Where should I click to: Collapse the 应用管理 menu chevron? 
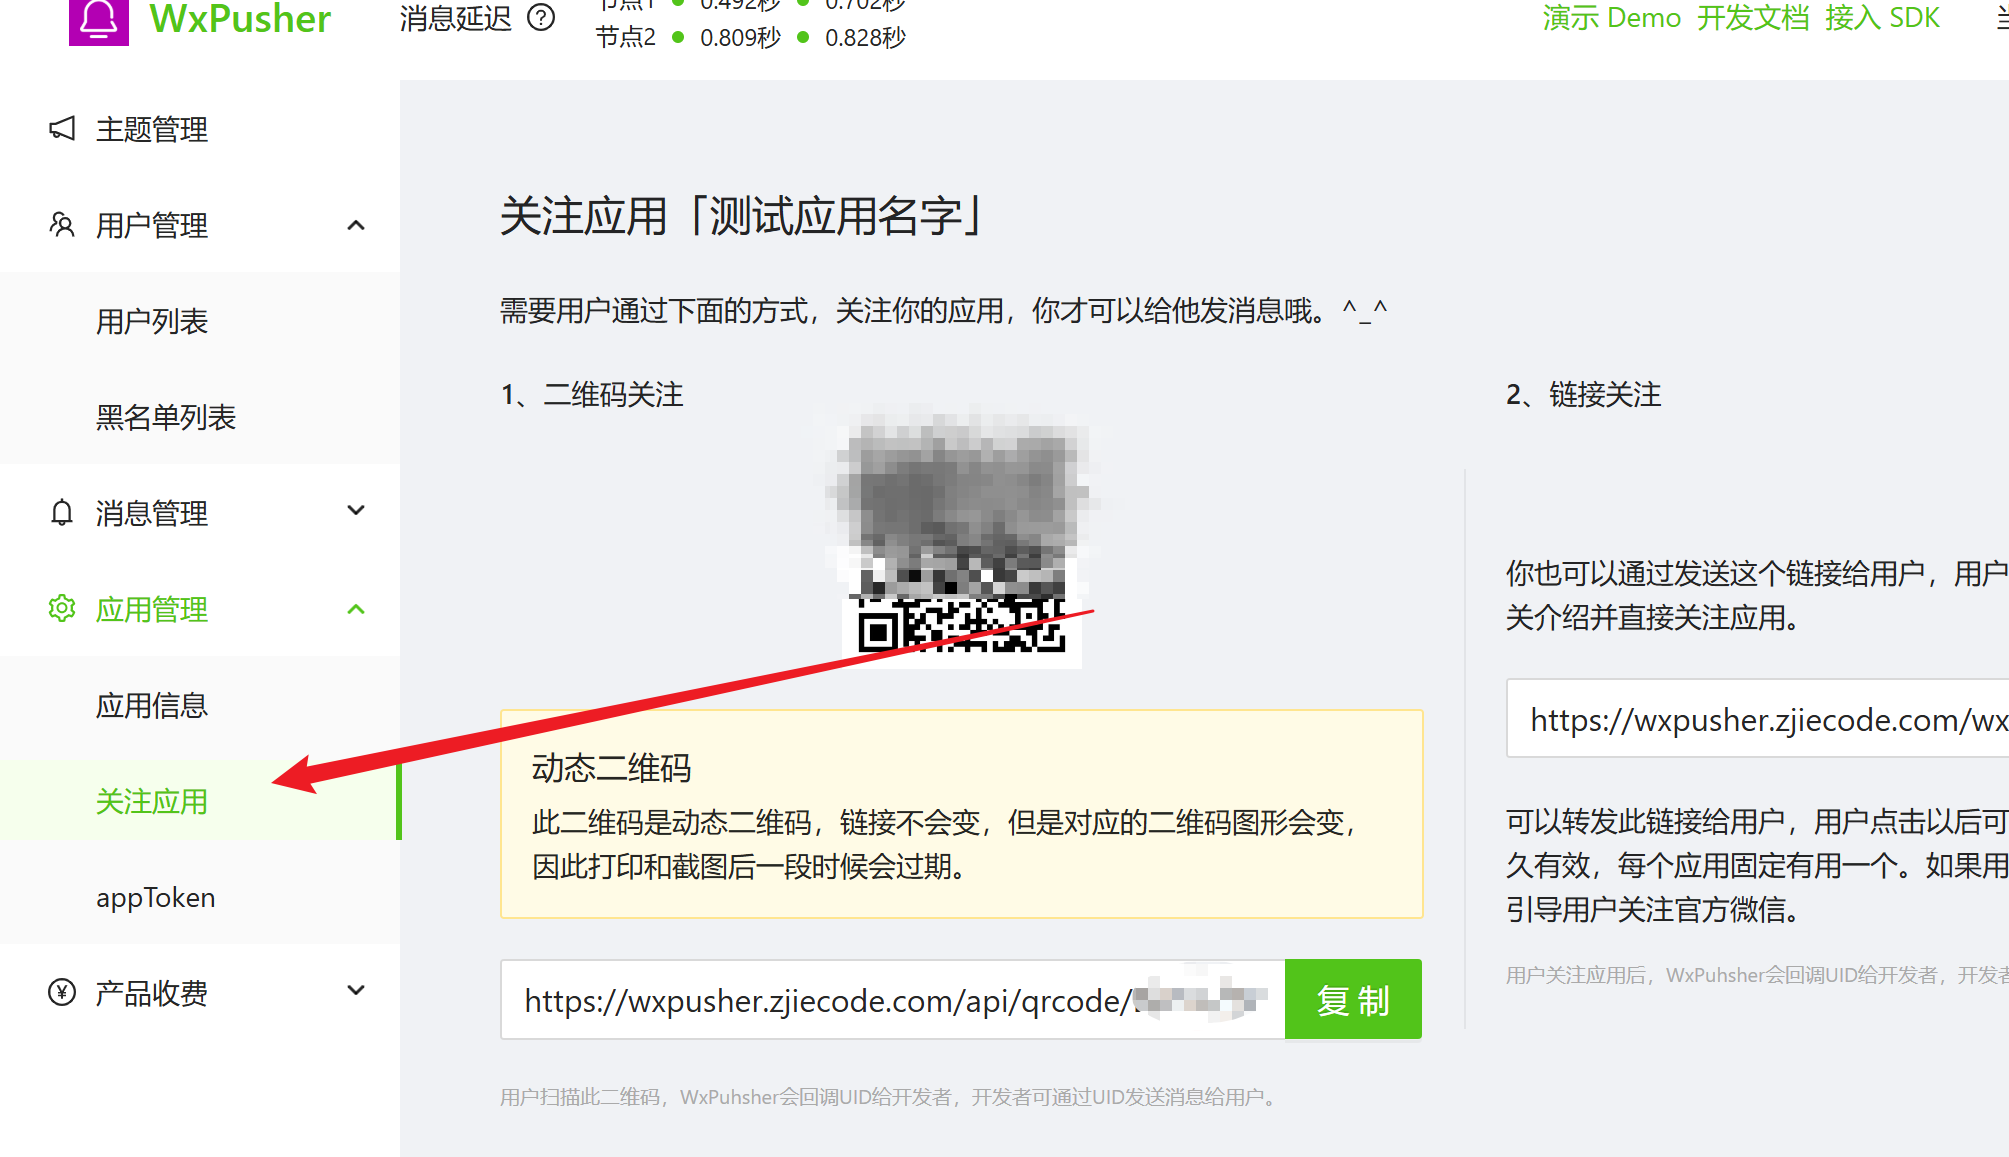[x=356, y=610]
